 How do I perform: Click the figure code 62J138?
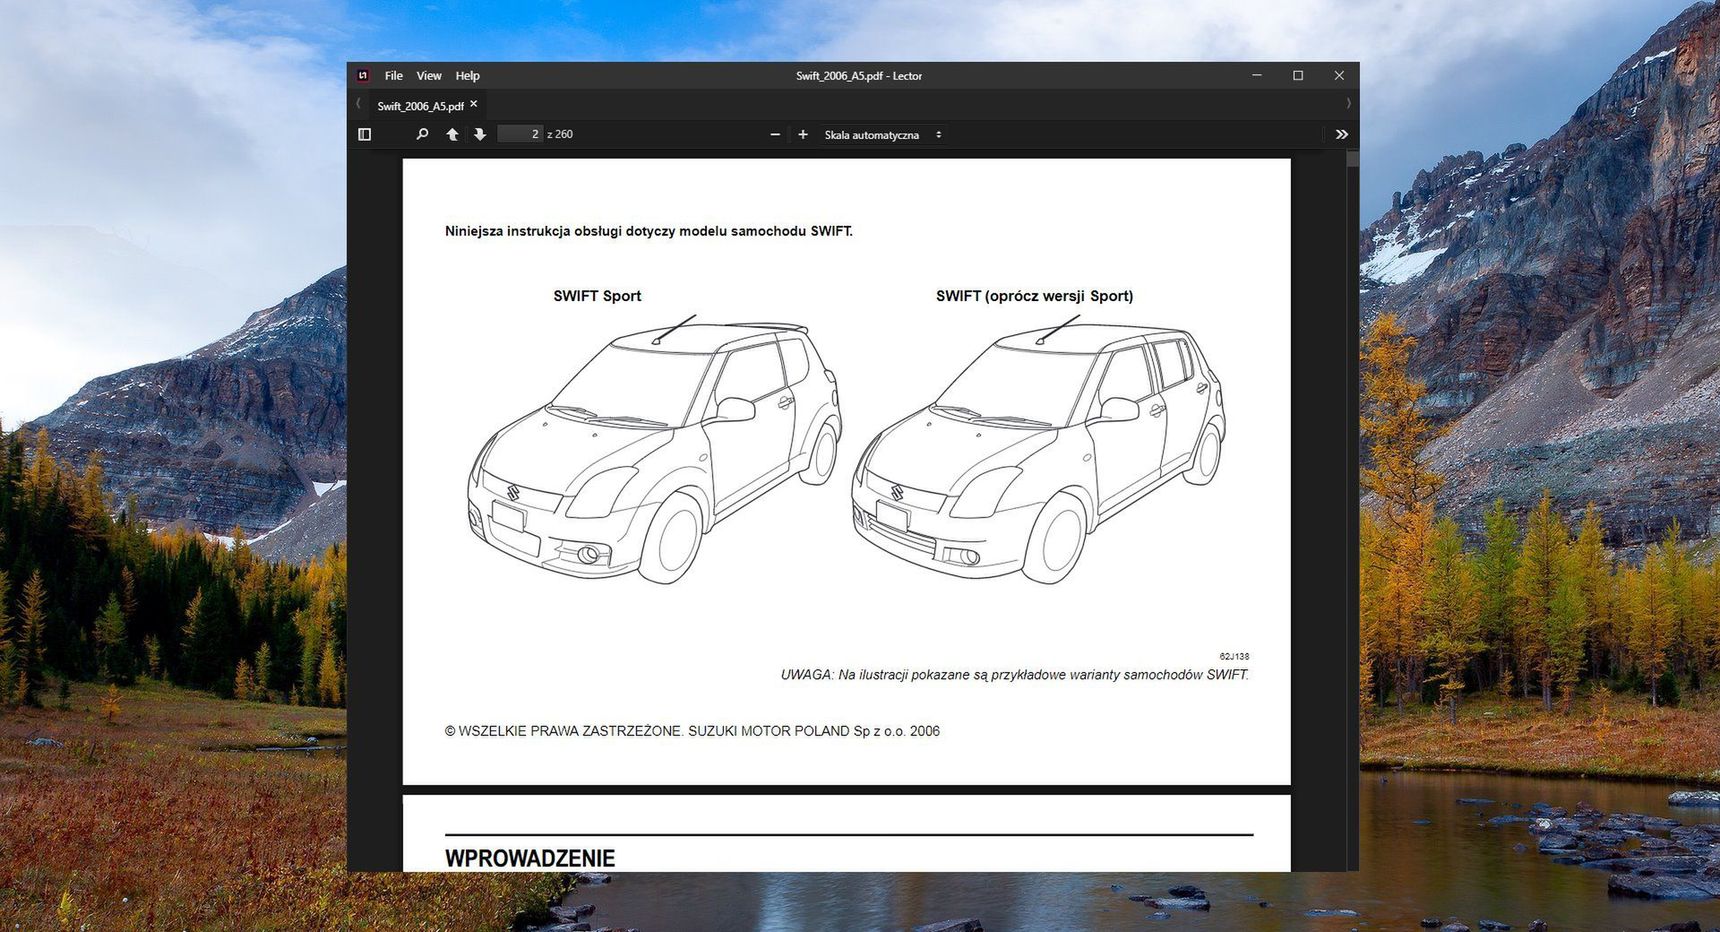(x=1234, y=657)
